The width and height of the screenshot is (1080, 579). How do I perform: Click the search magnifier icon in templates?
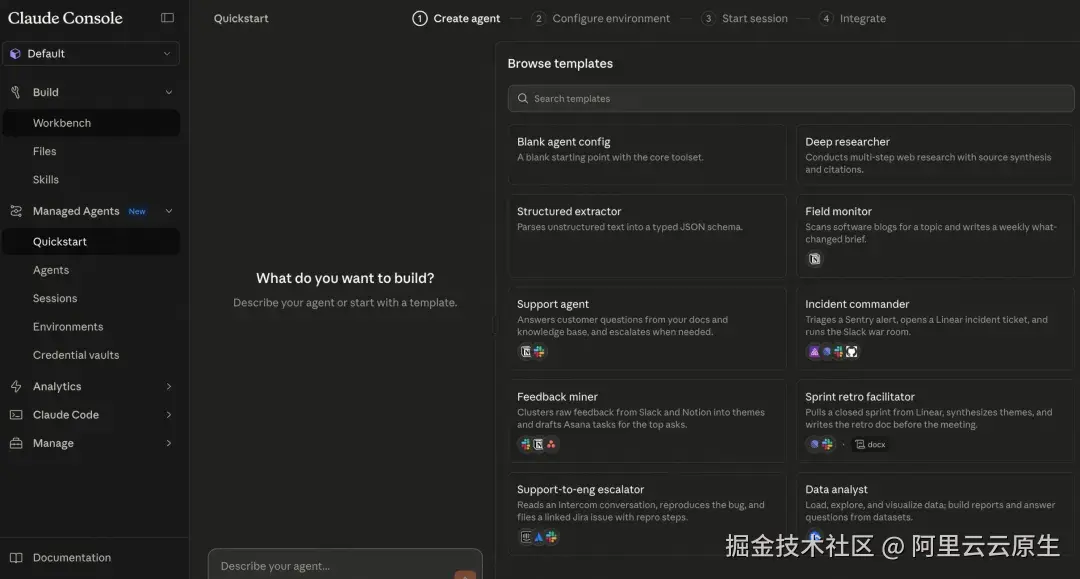click(523, 98)
